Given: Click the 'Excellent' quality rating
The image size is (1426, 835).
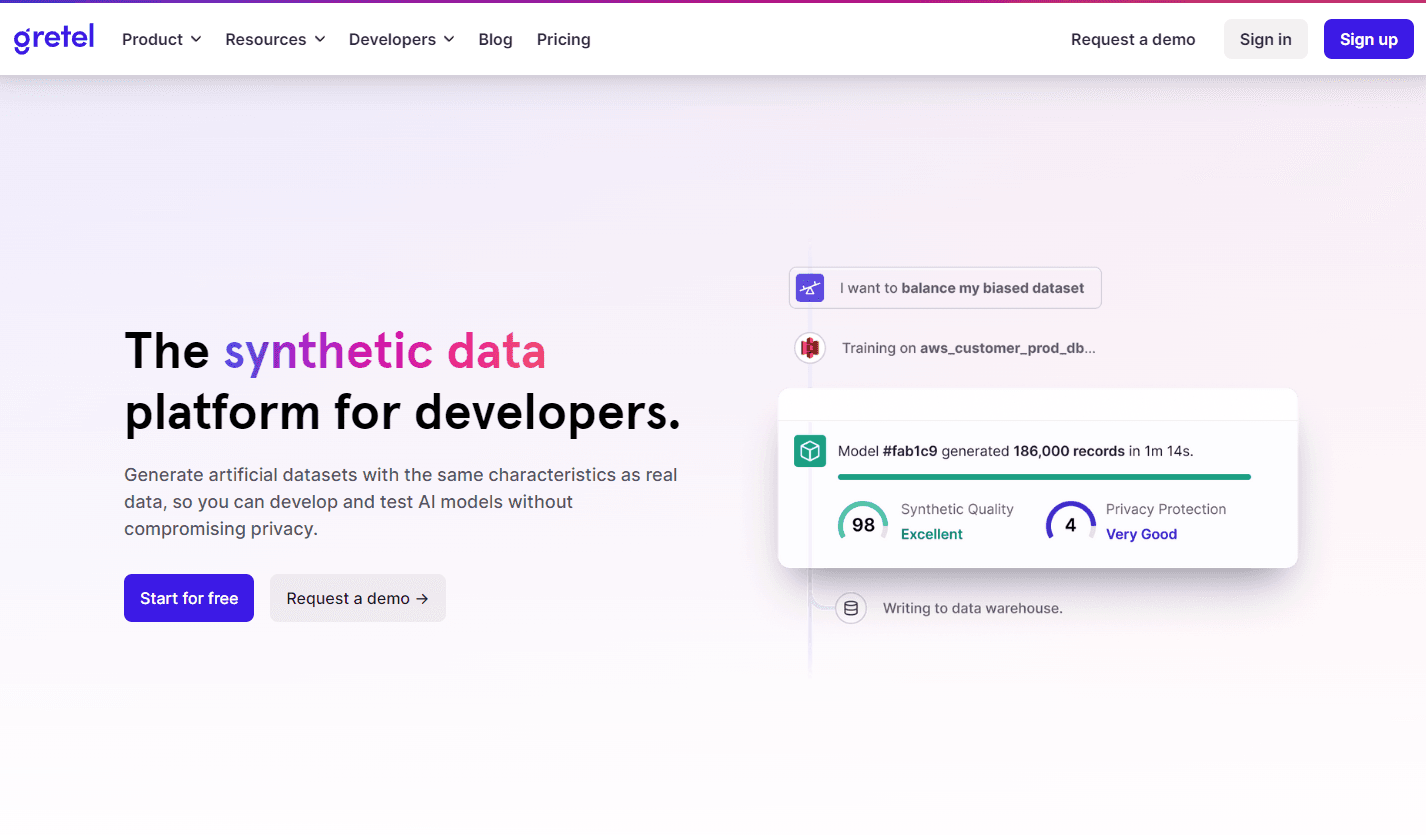Looking at the screenshot, I should (x=931, y=534).
